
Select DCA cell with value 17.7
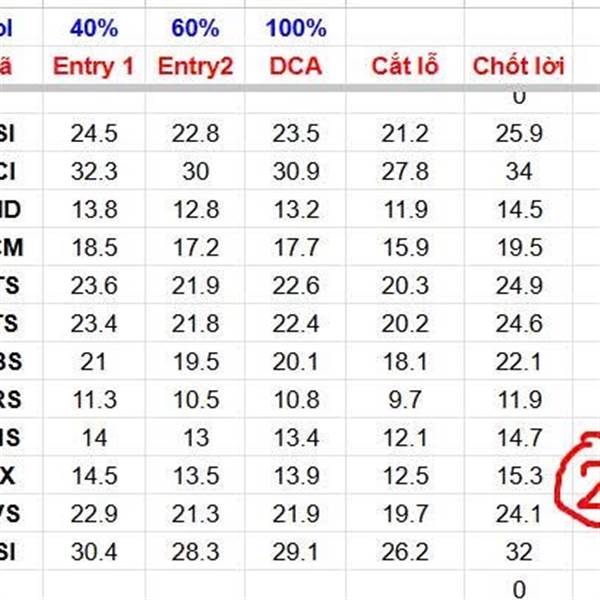[x=295, y=247]
